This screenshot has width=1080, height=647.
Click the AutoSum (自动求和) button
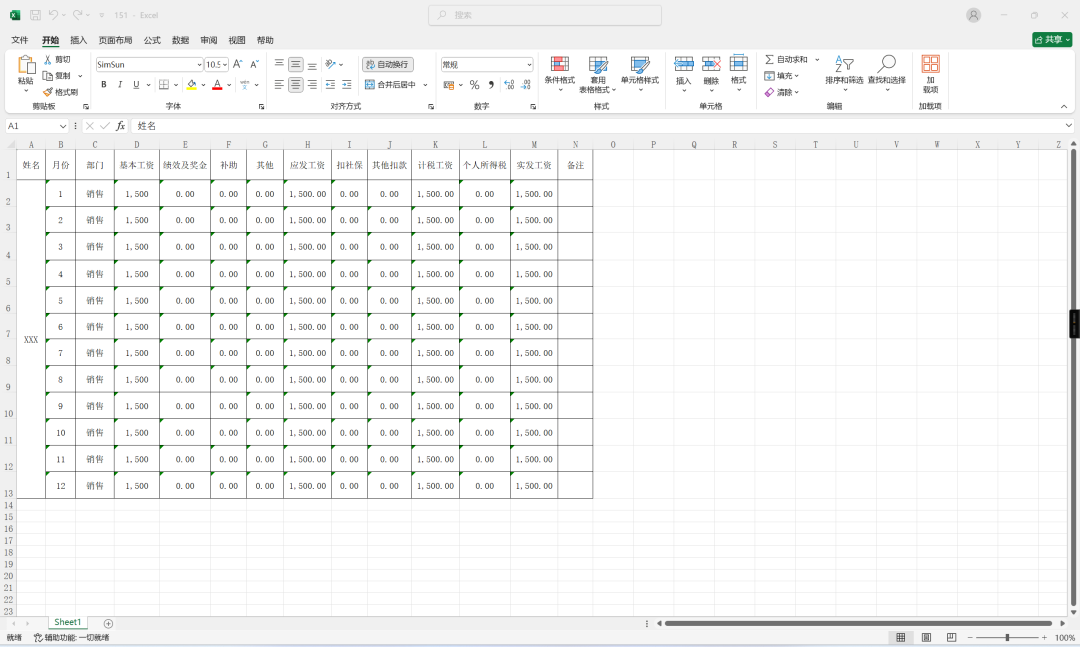click(786, 60)
